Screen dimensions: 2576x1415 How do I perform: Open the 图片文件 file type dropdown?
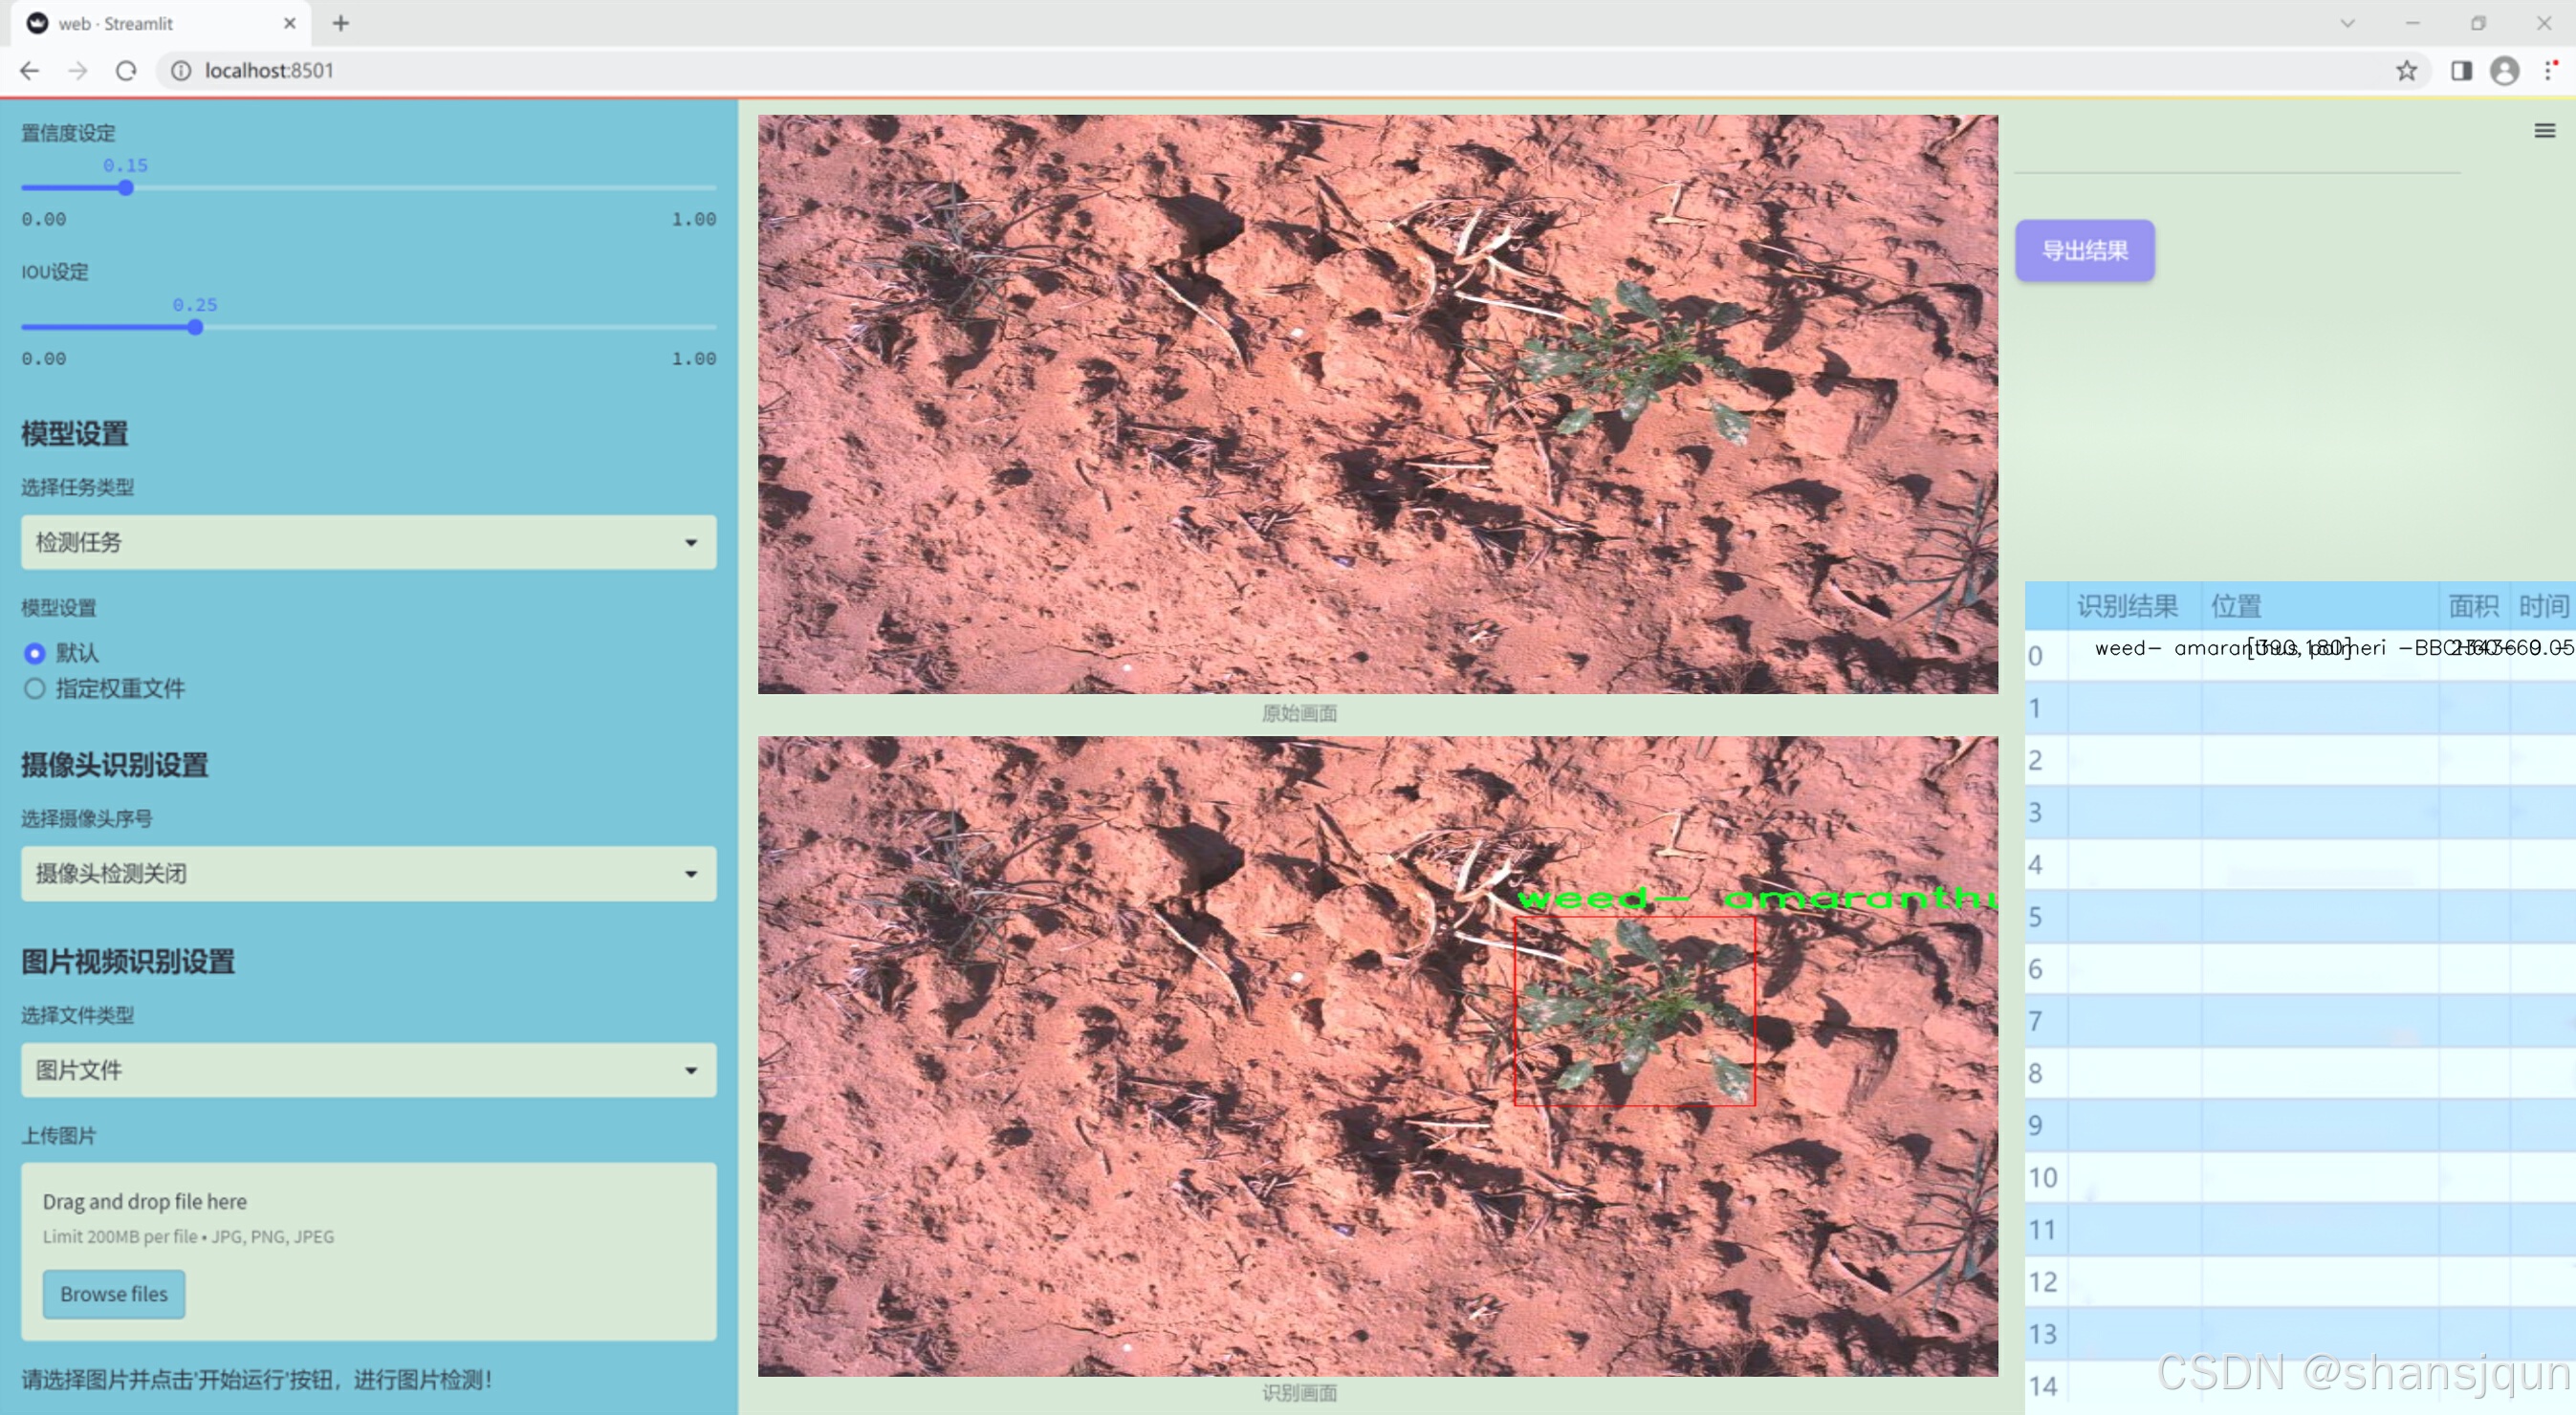coord(369,1070)
